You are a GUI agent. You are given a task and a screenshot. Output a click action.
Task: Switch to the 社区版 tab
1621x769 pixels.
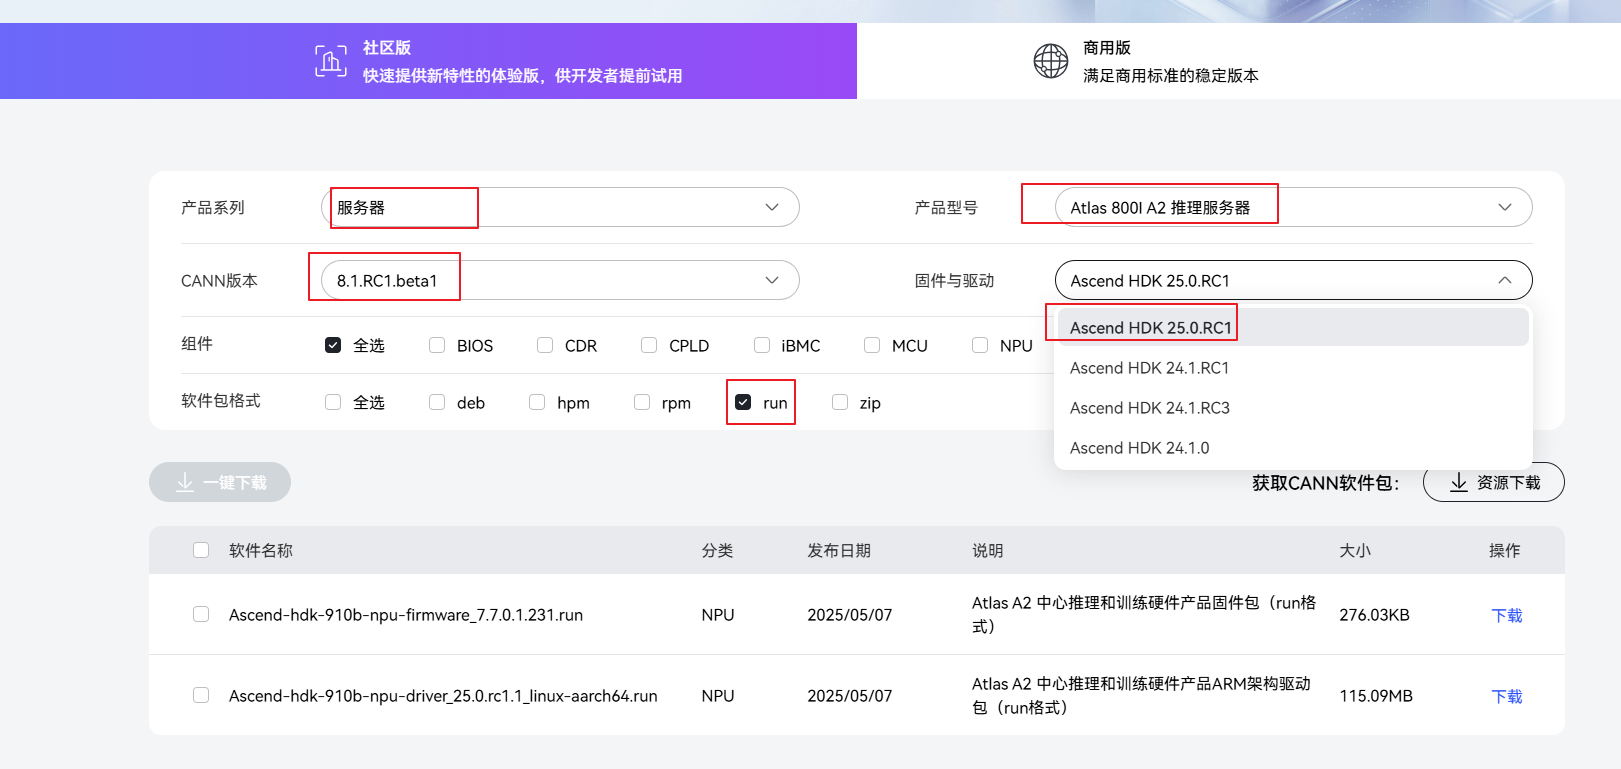428,61
